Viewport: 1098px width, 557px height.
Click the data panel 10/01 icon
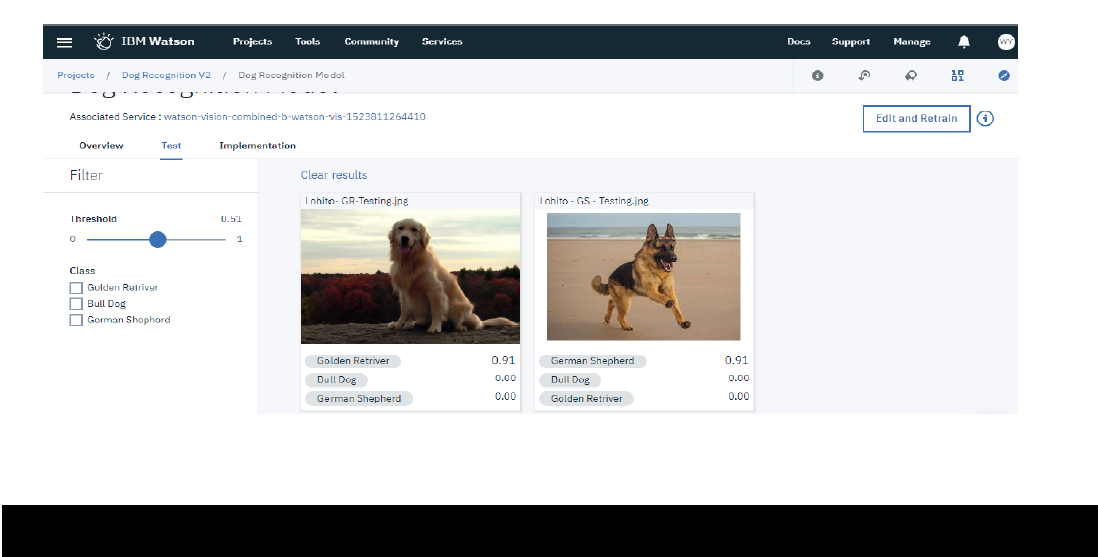pyautogui.click(x=957, y=75)
